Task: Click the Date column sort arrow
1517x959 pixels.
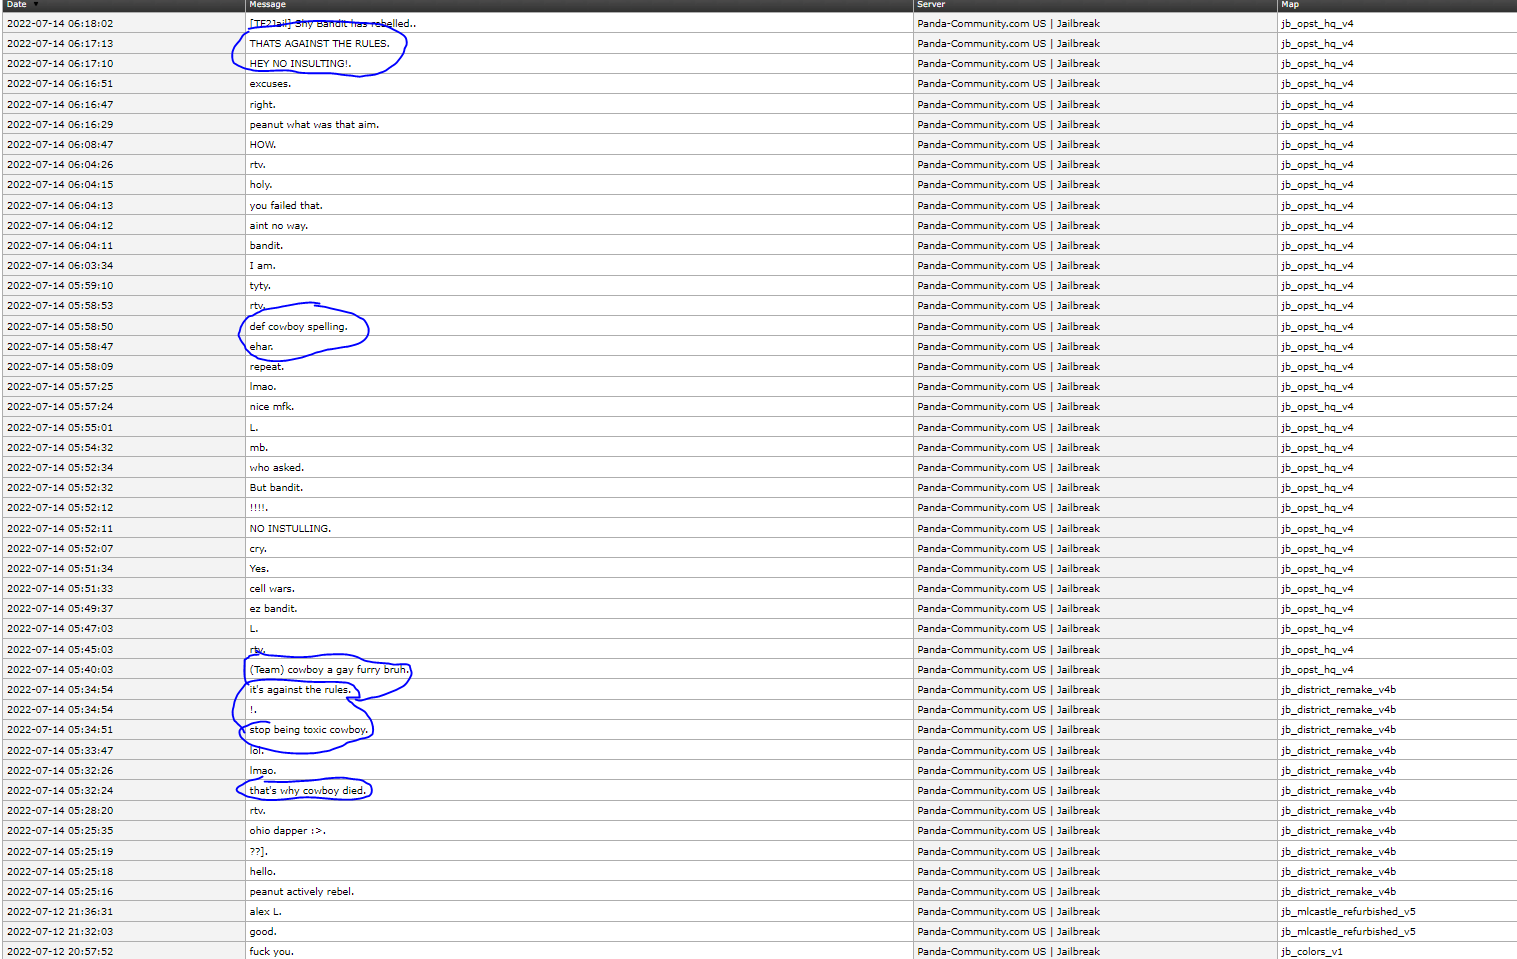Action: 35,5
